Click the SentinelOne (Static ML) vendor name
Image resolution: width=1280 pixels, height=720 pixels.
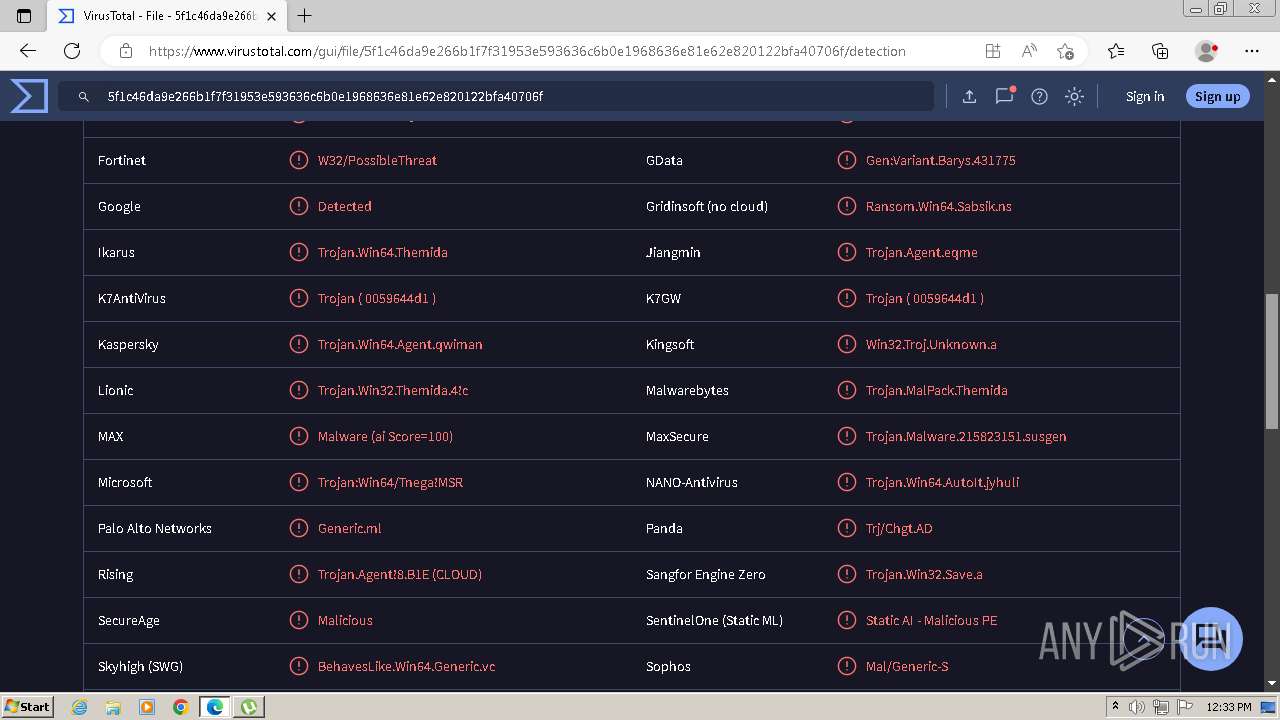(x=714, y=620)
